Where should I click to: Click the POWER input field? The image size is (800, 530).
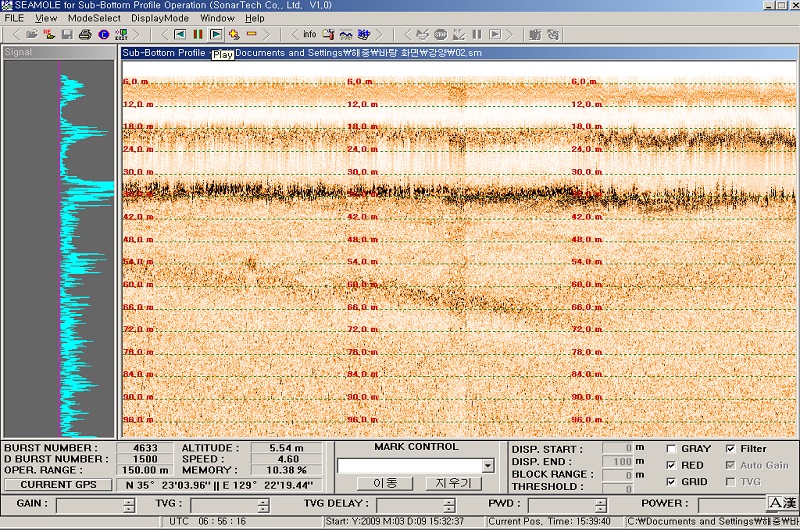click(x=732, y=505)
